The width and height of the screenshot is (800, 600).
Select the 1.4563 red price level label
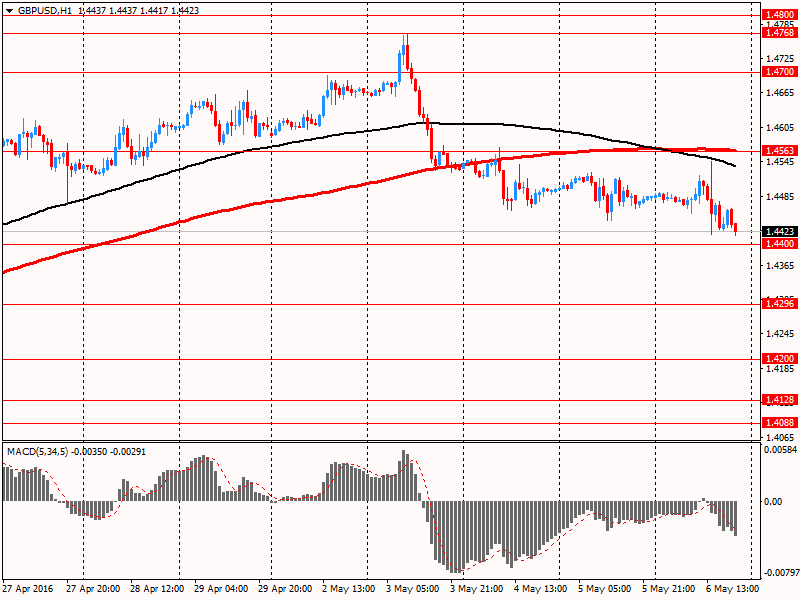[x=780, y=151]
